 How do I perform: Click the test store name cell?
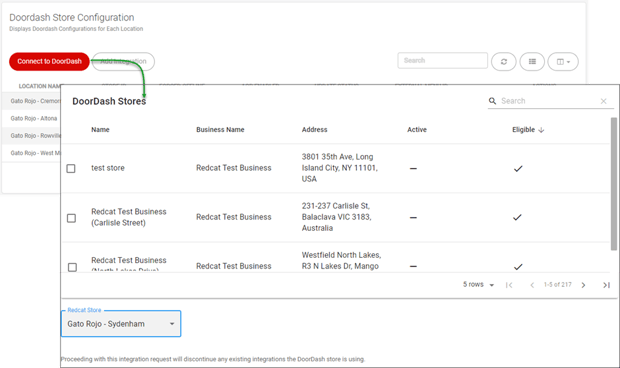coord(108,168)
